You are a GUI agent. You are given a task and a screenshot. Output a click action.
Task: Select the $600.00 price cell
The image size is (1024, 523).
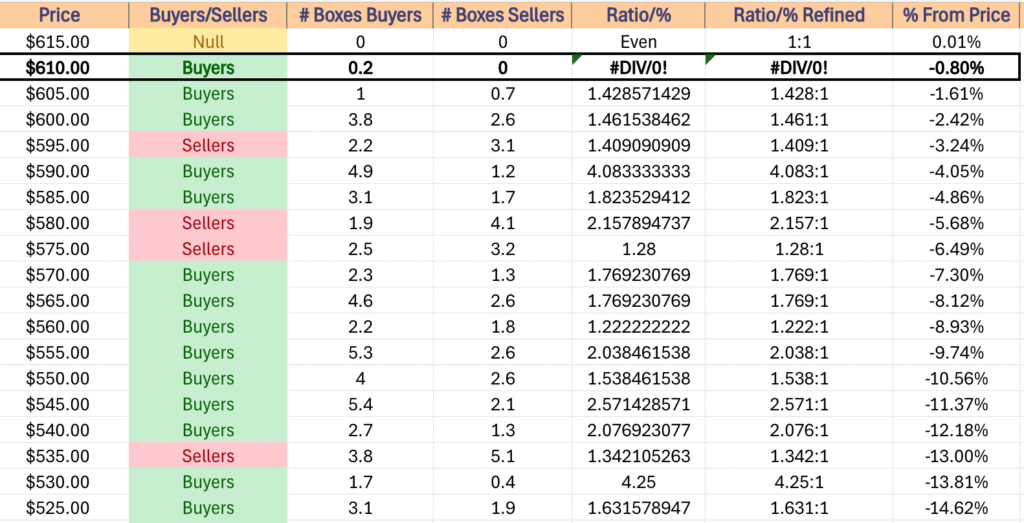point(64,120)
